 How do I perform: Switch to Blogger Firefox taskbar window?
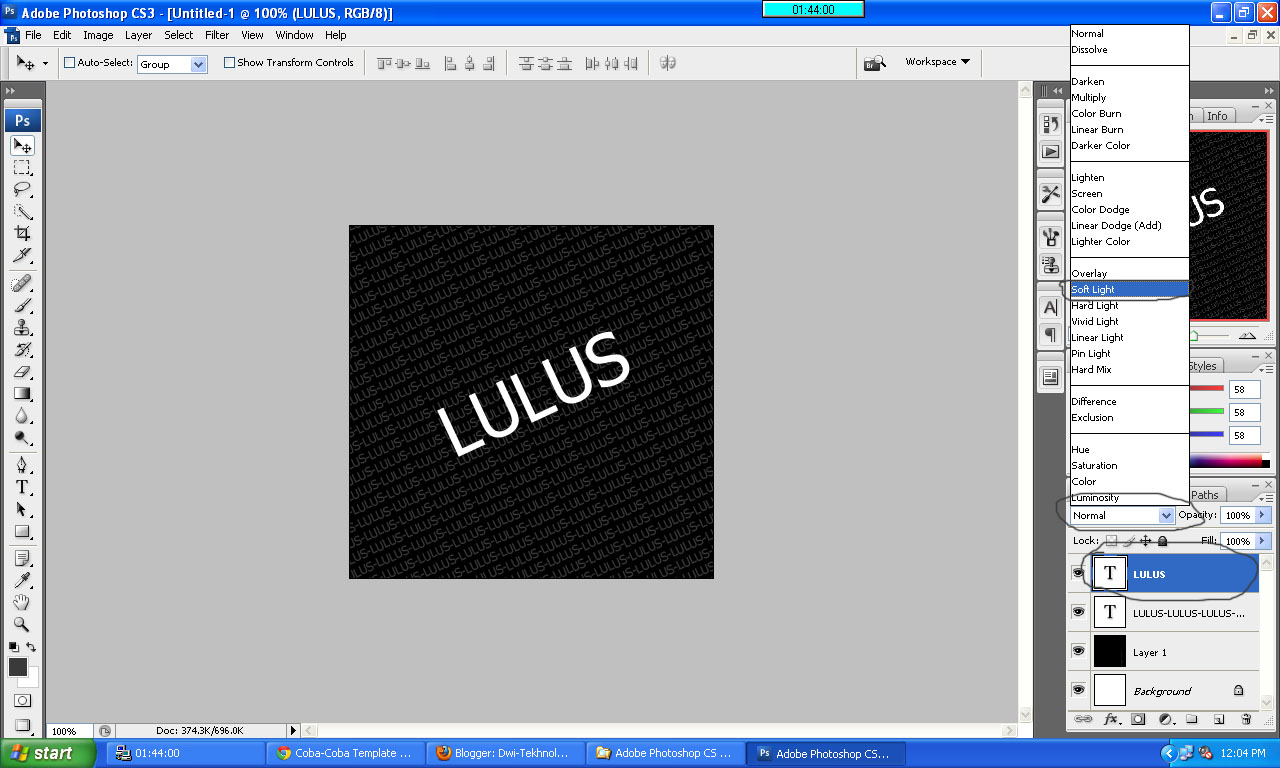pos(506,753)
